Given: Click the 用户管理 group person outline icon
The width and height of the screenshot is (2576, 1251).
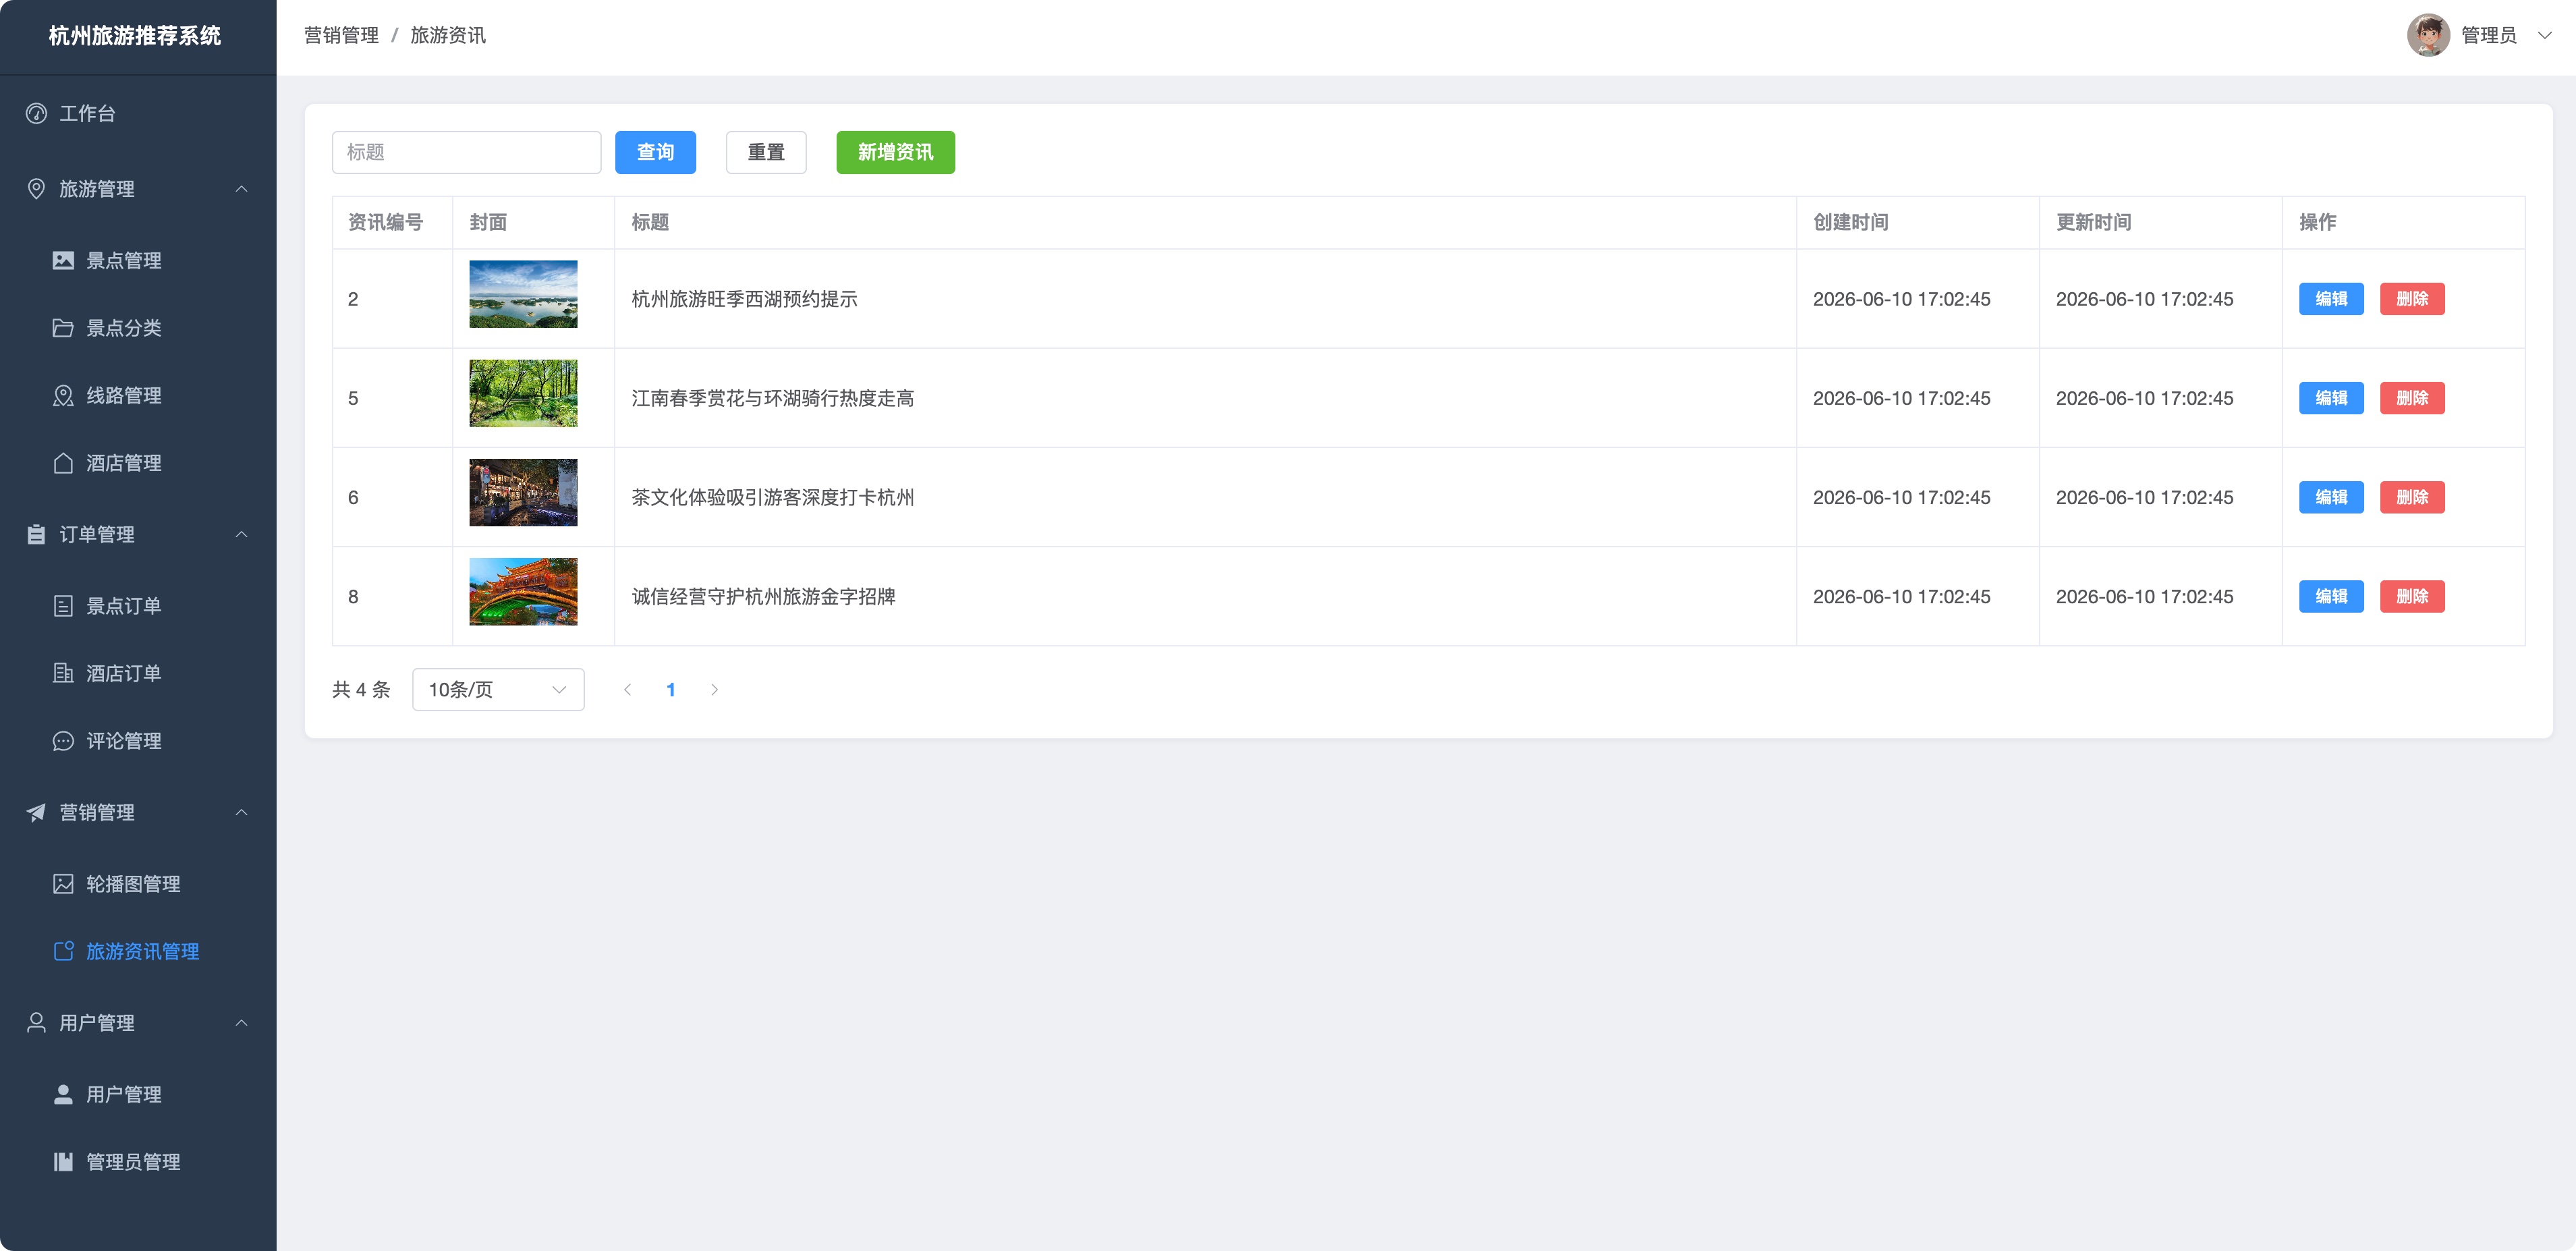Looking at the screenshot, I should [x=36, y=1023].
